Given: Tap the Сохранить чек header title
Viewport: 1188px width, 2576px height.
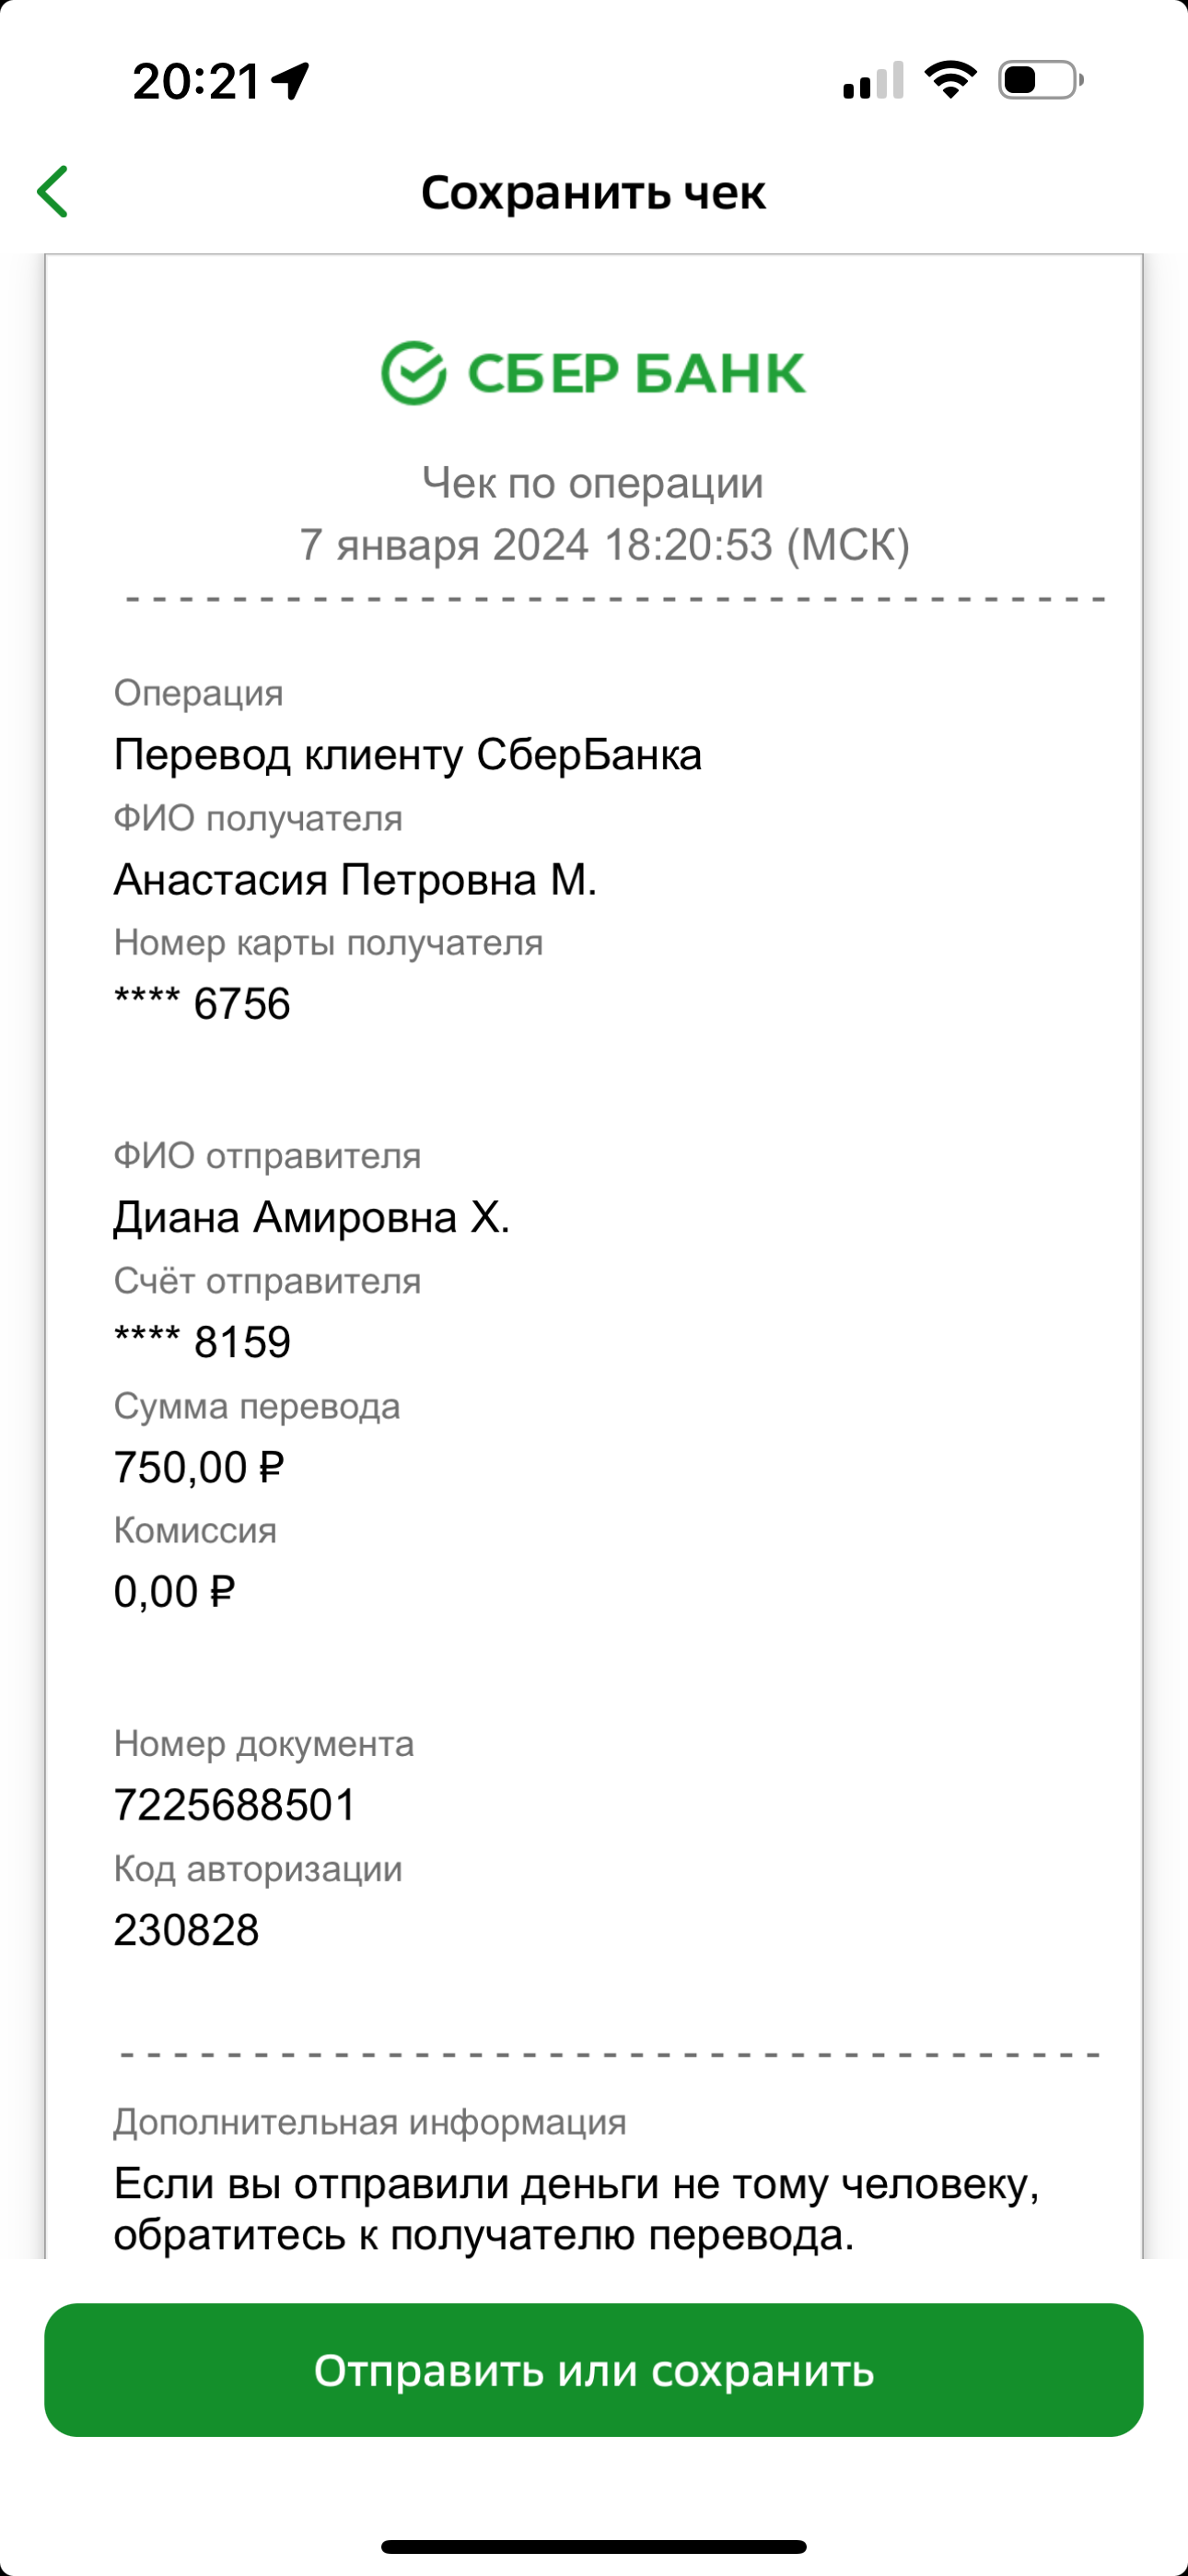Looking at the screenshot, I should [x=593, y=192].
